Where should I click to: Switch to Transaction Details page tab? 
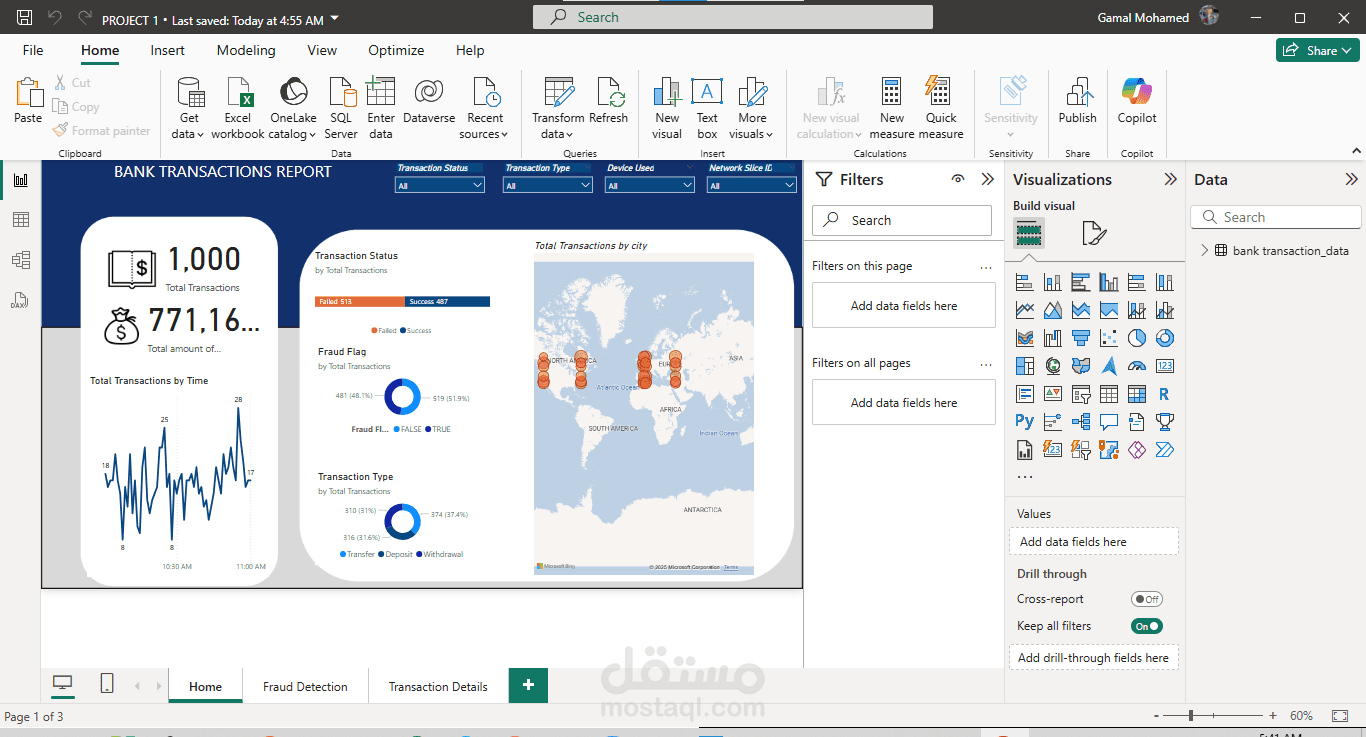pyautogui.click(x=438, y=686)
